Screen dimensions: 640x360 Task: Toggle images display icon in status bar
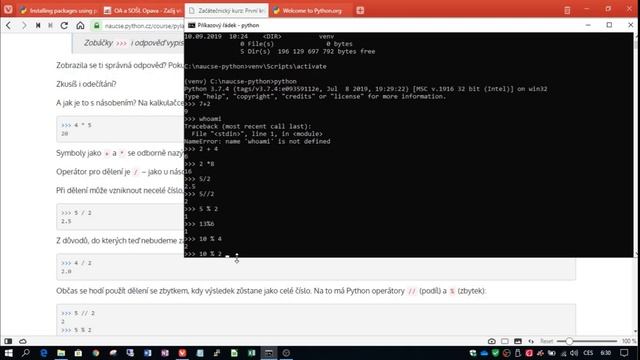click(x=518, y=341)
